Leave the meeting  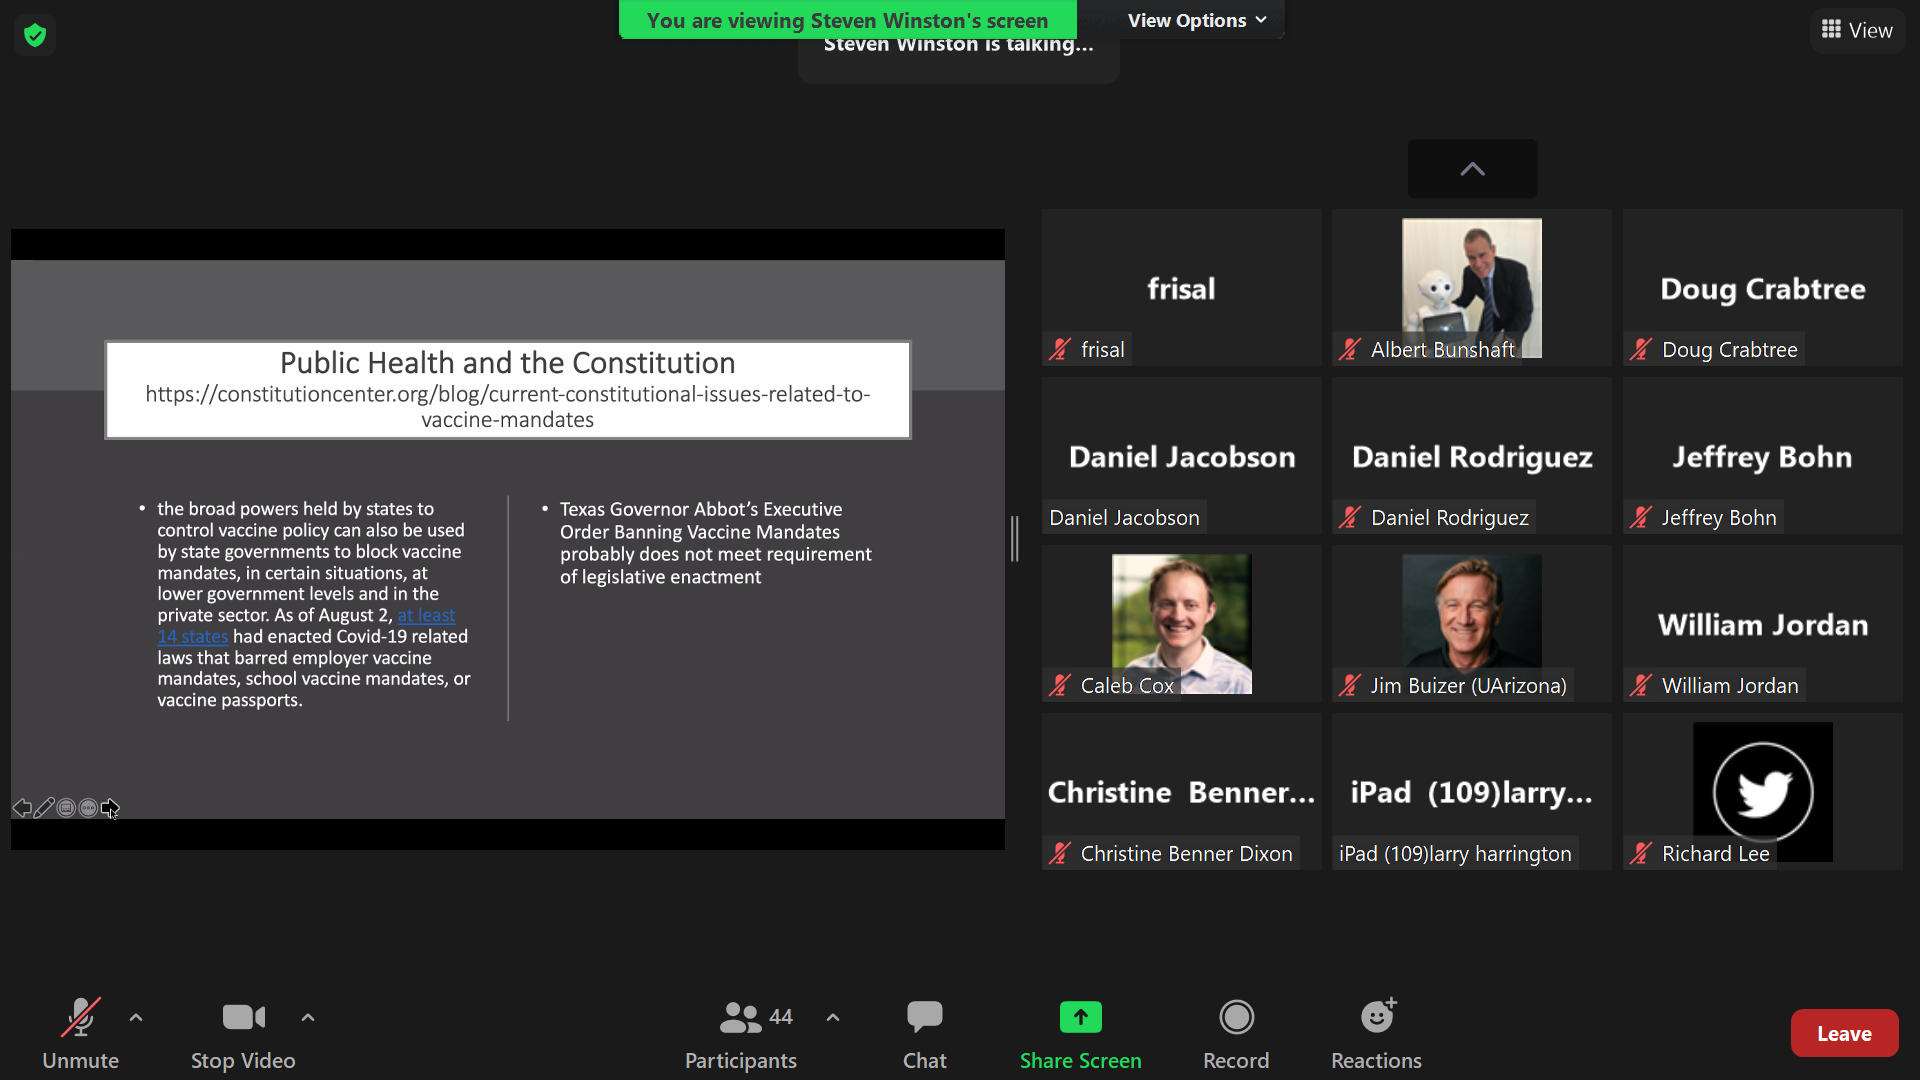(1844, 1033)
